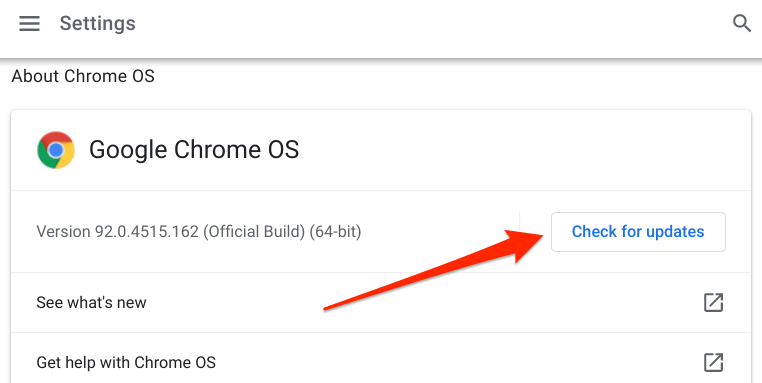Screen dimensions: 762x383
Task: Open the hamburger main menu
Action: point(29,23)
